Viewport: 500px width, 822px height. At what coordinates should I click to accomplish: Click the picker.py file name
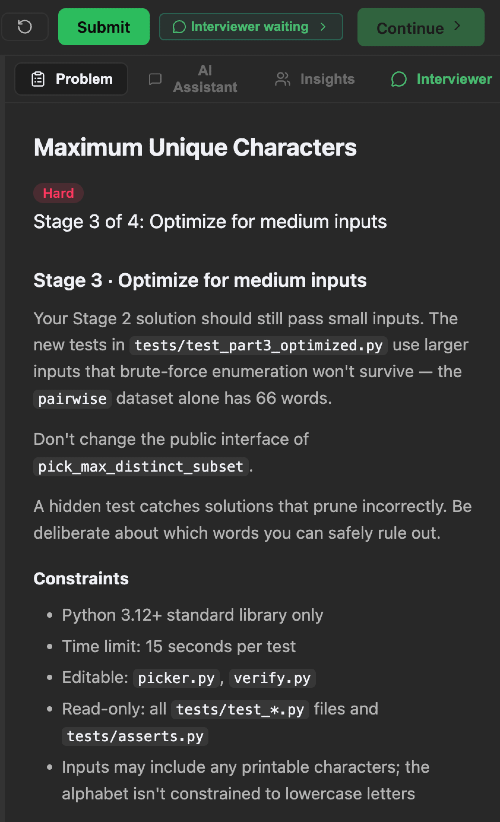click(176, 678)
